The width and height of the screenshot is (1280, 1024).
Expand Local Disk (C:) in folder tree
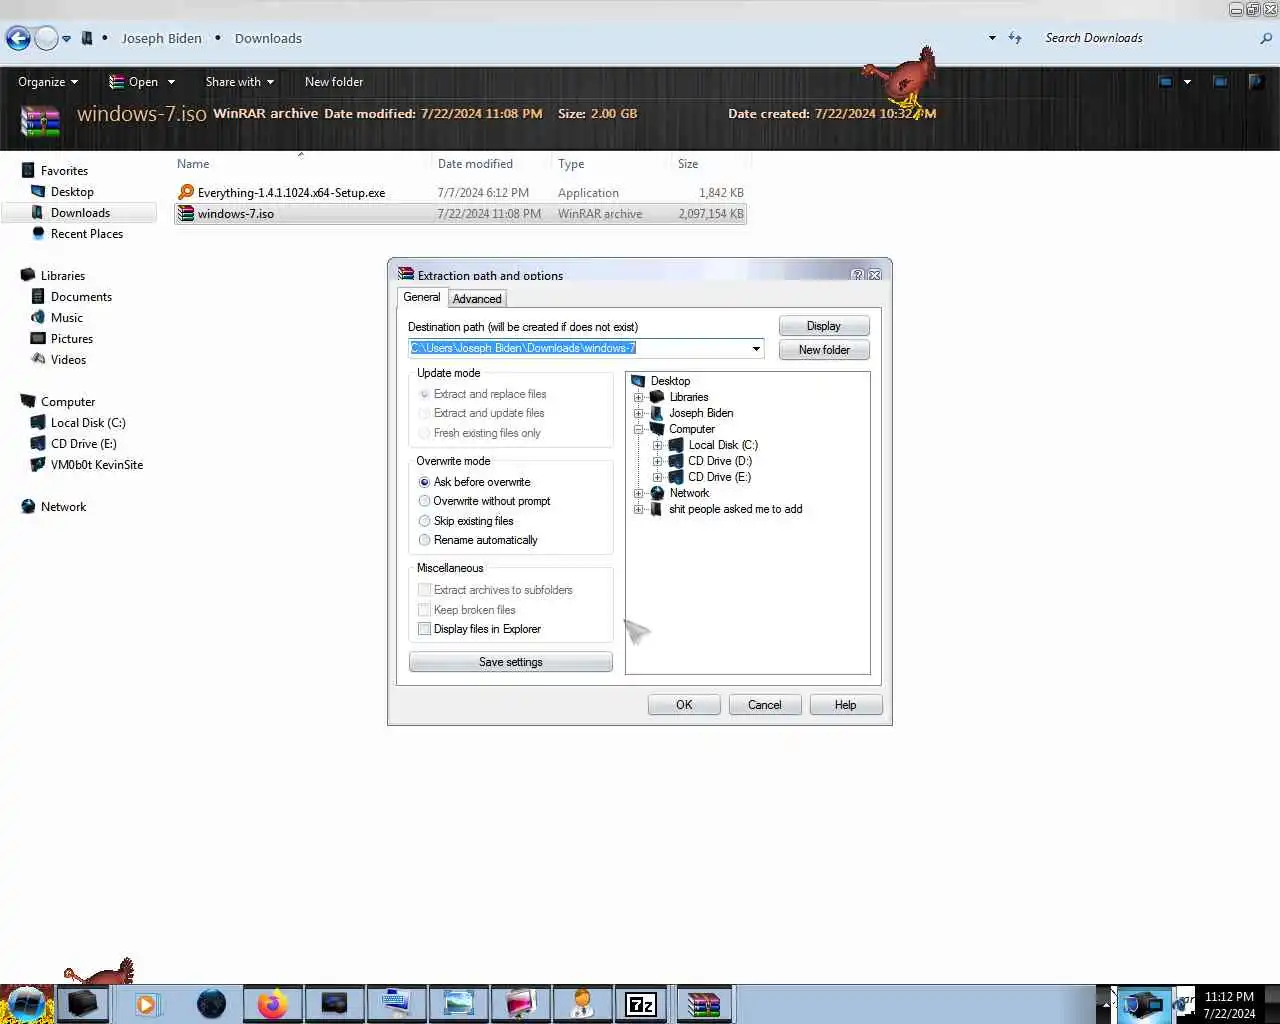(x=657, y=445)
